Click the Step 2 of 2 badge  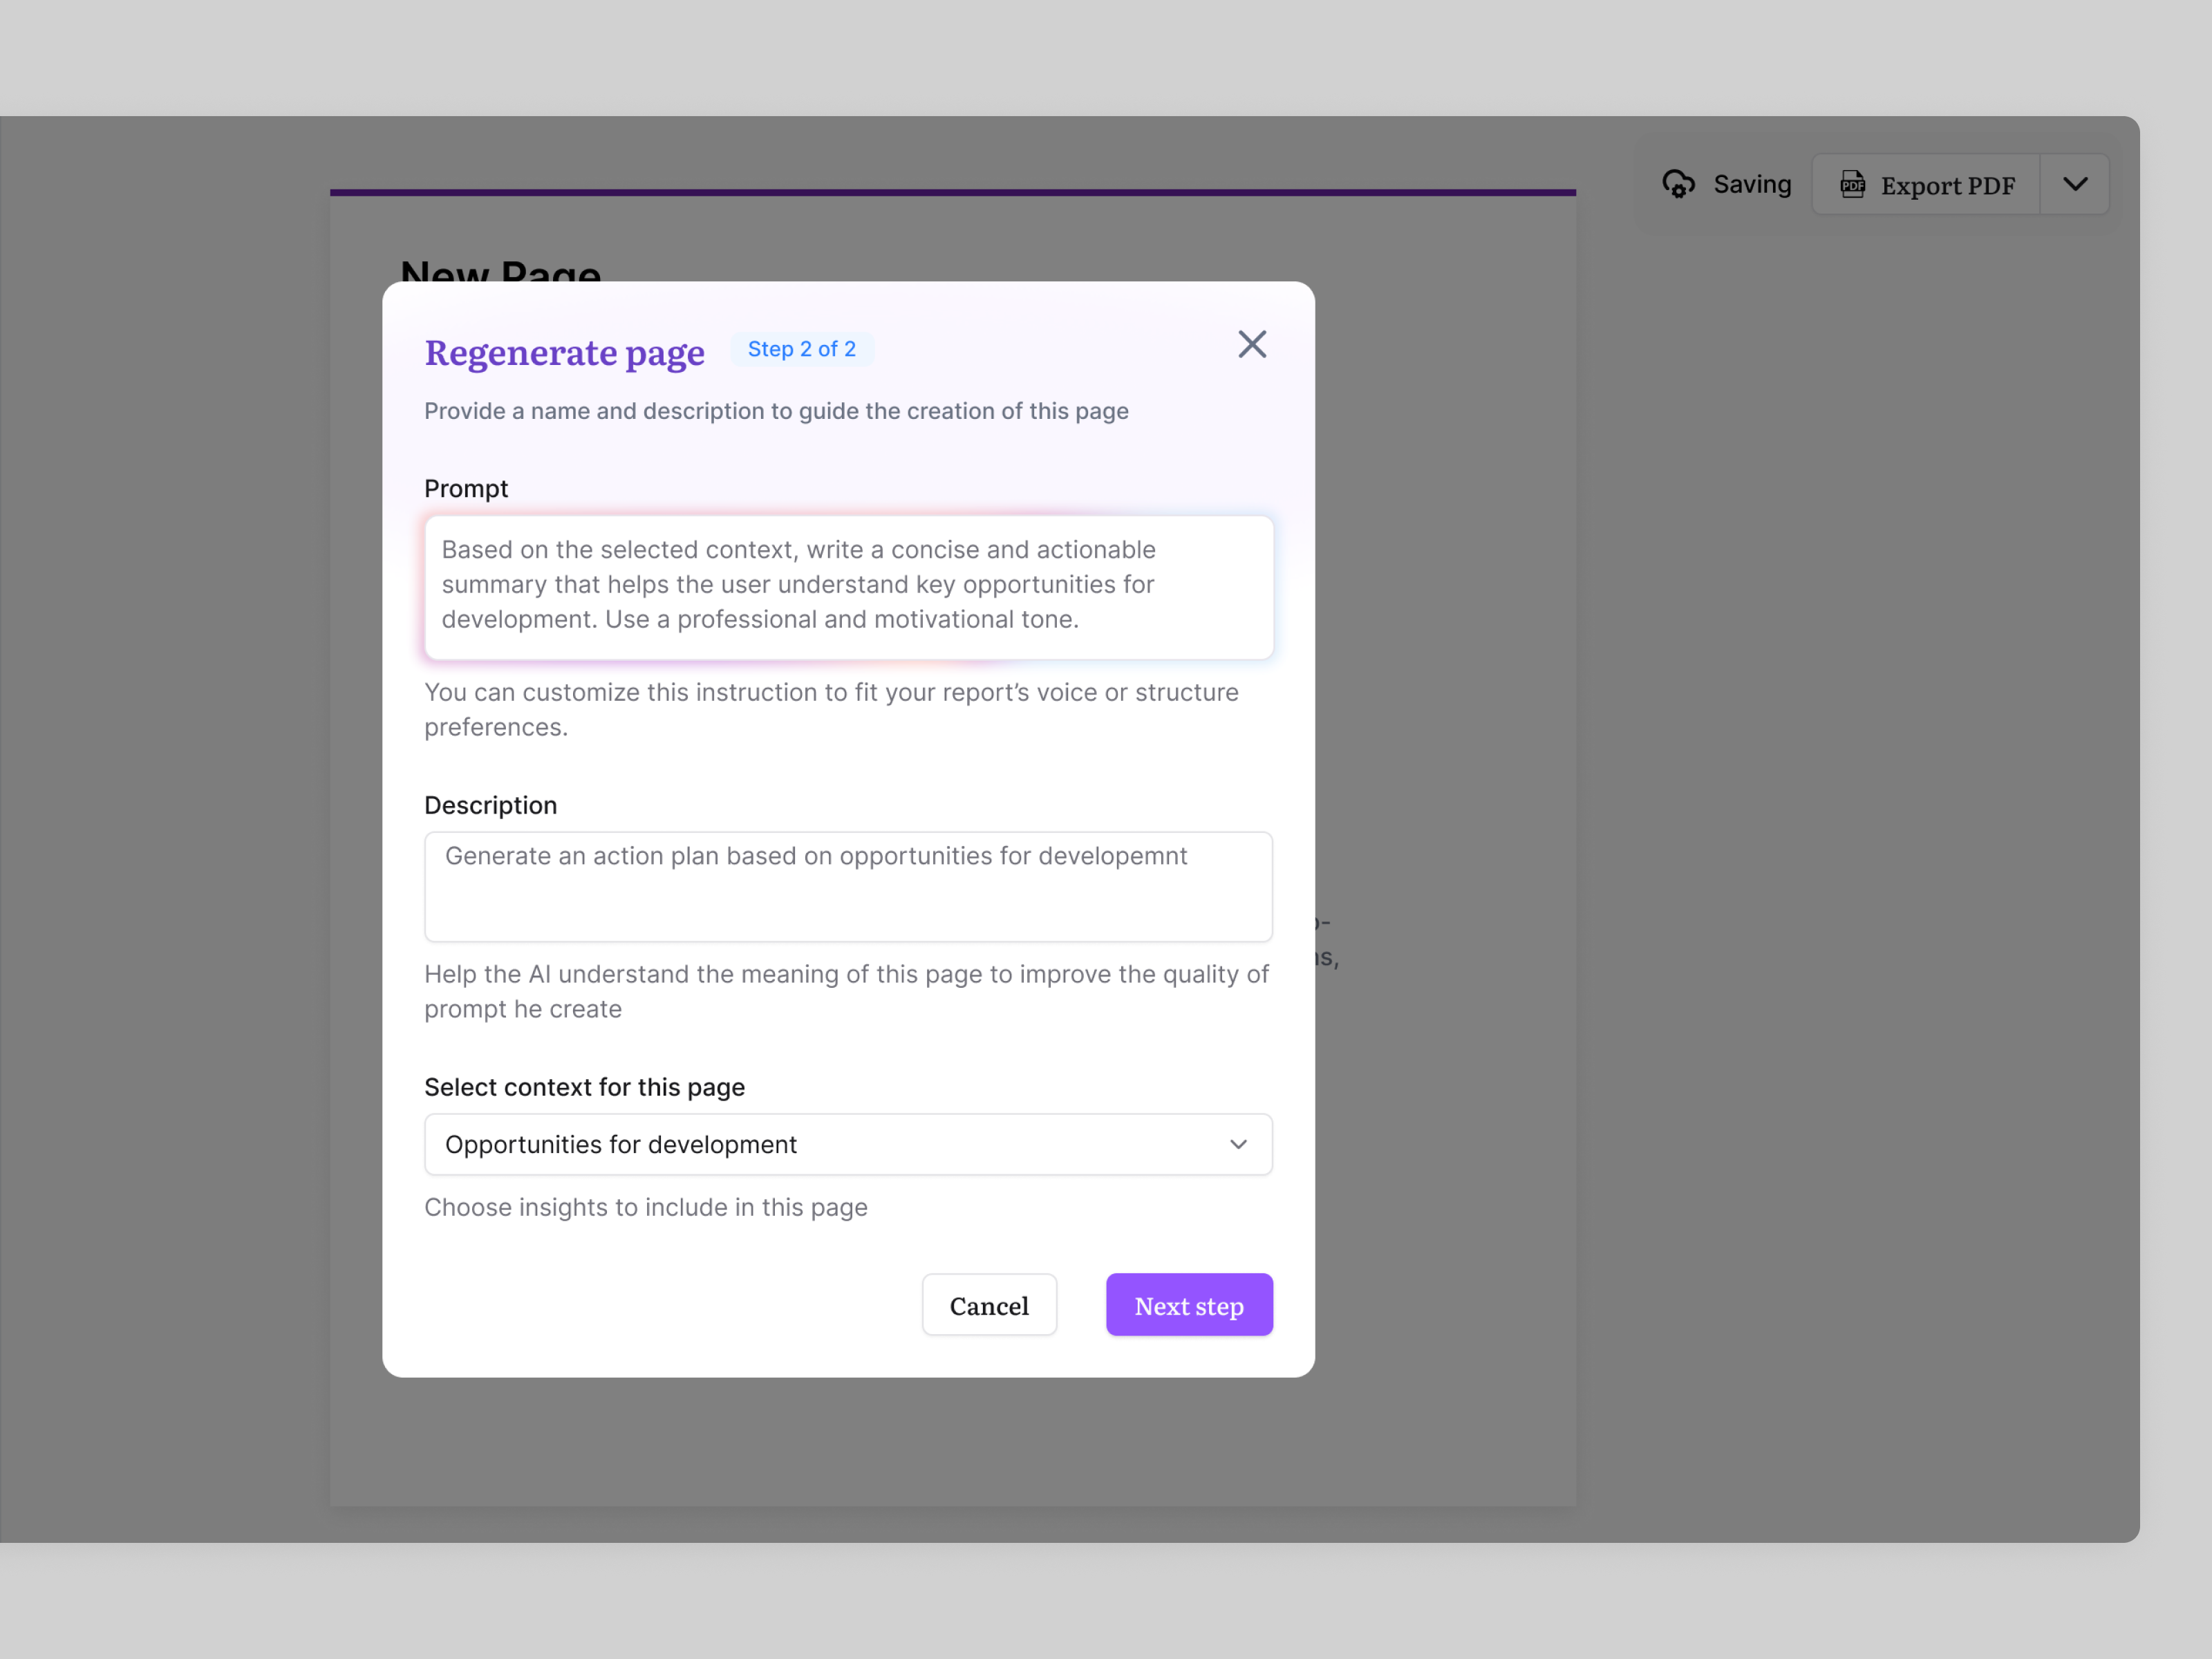pos(802,349)
